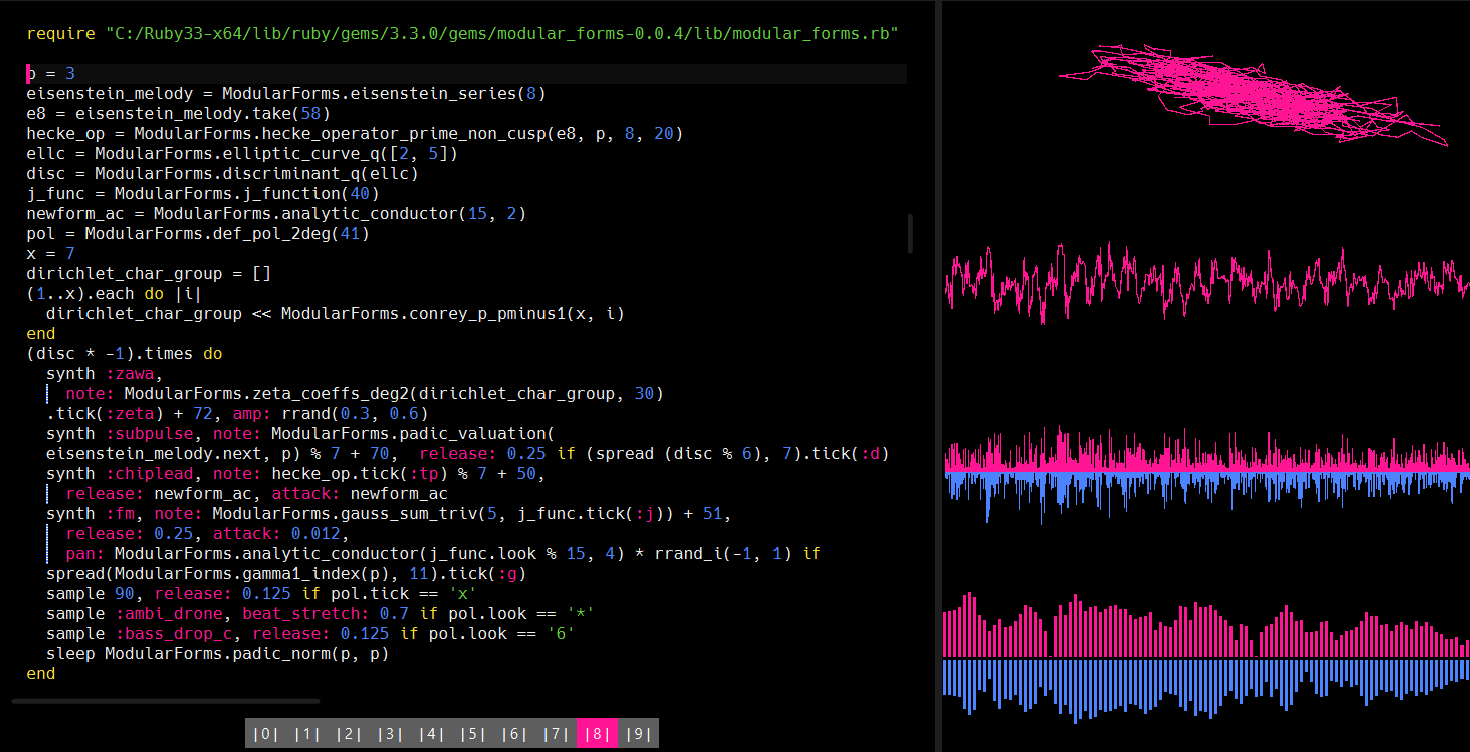Click the divider between editor and scopes
The image size is (1470, 752).
click(938, 376)
